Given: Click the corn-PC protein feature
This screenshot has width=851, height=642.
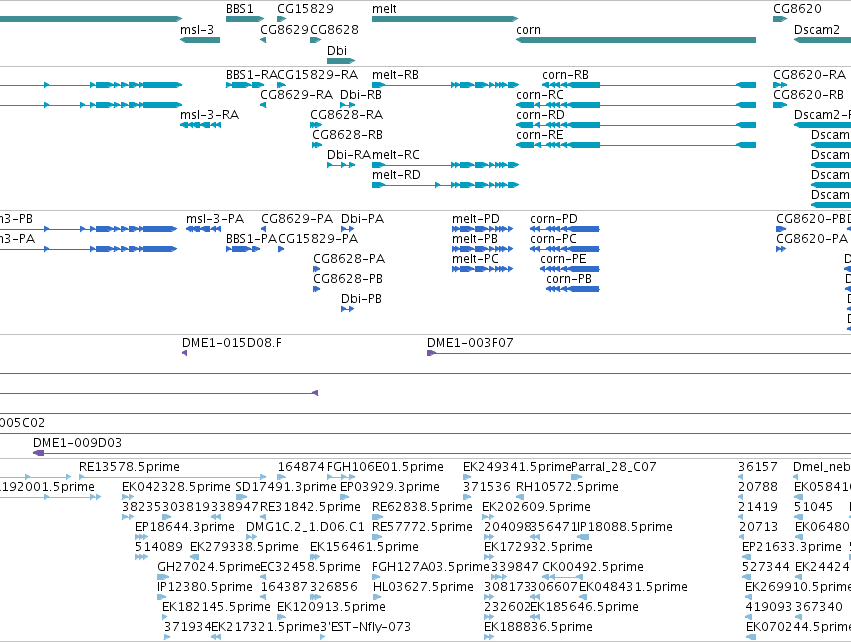Looking at the screenshot, I should pyautogui.click(x=564, y=249).
